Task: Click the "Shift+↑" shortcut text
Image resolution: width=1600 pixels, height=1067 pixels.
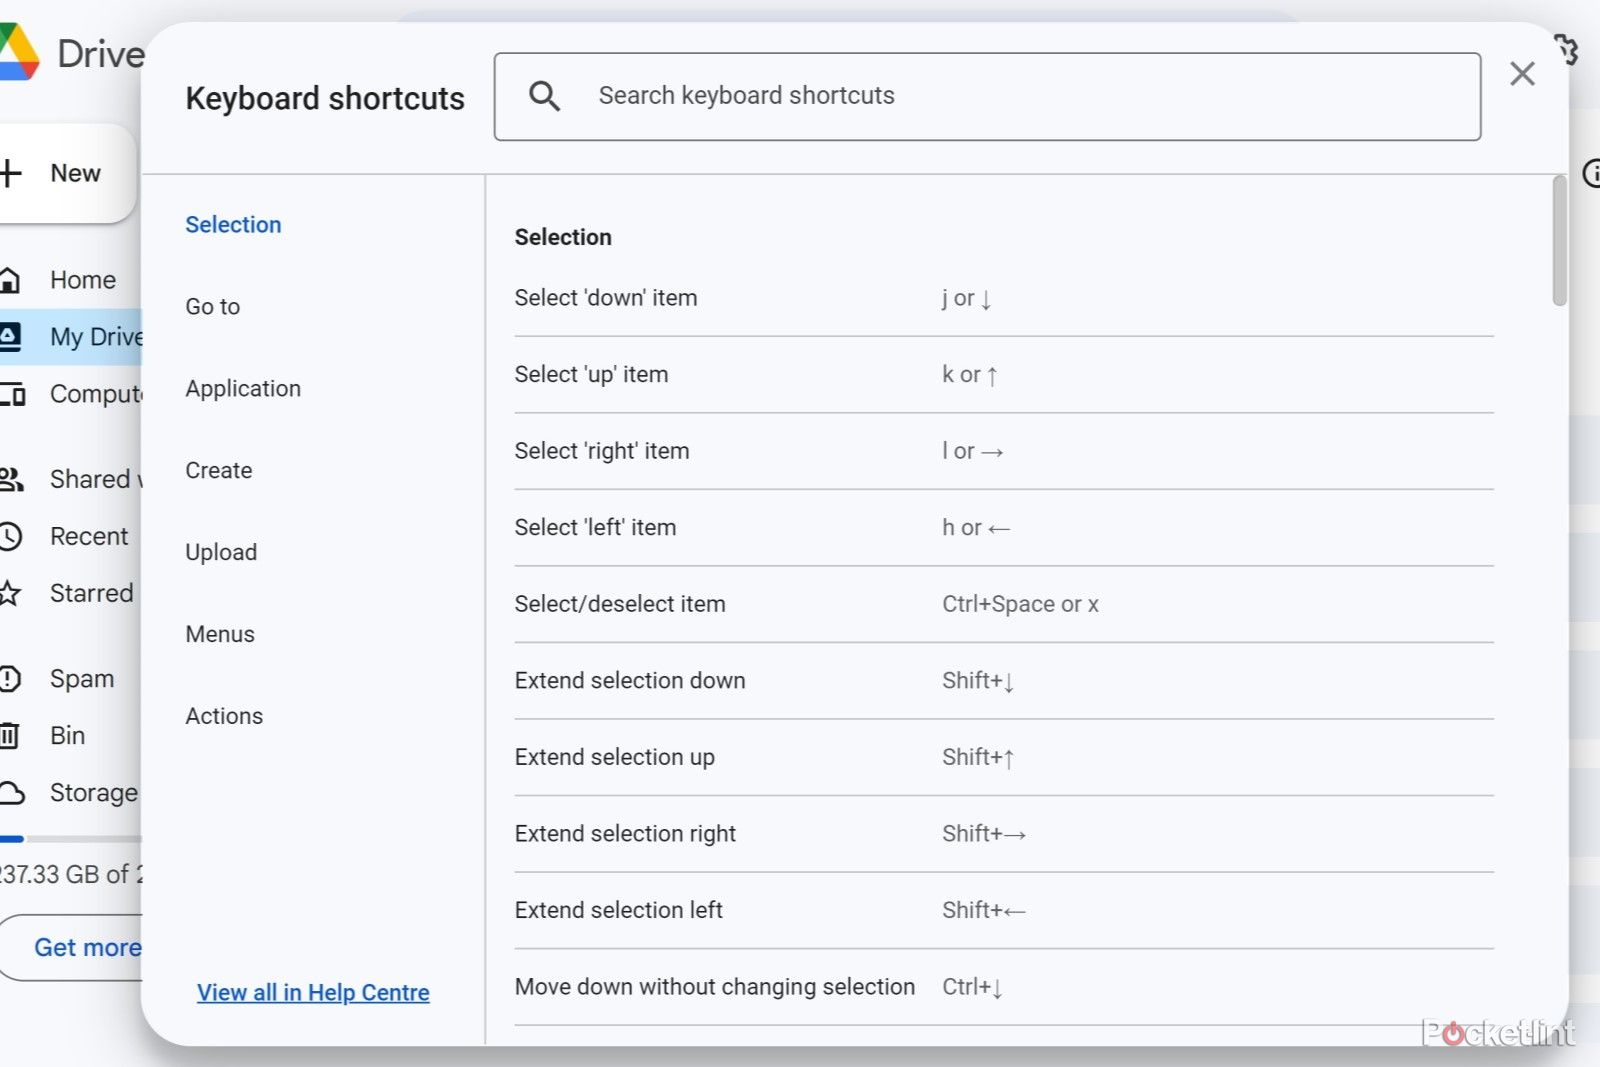Action: coord(979,757)
